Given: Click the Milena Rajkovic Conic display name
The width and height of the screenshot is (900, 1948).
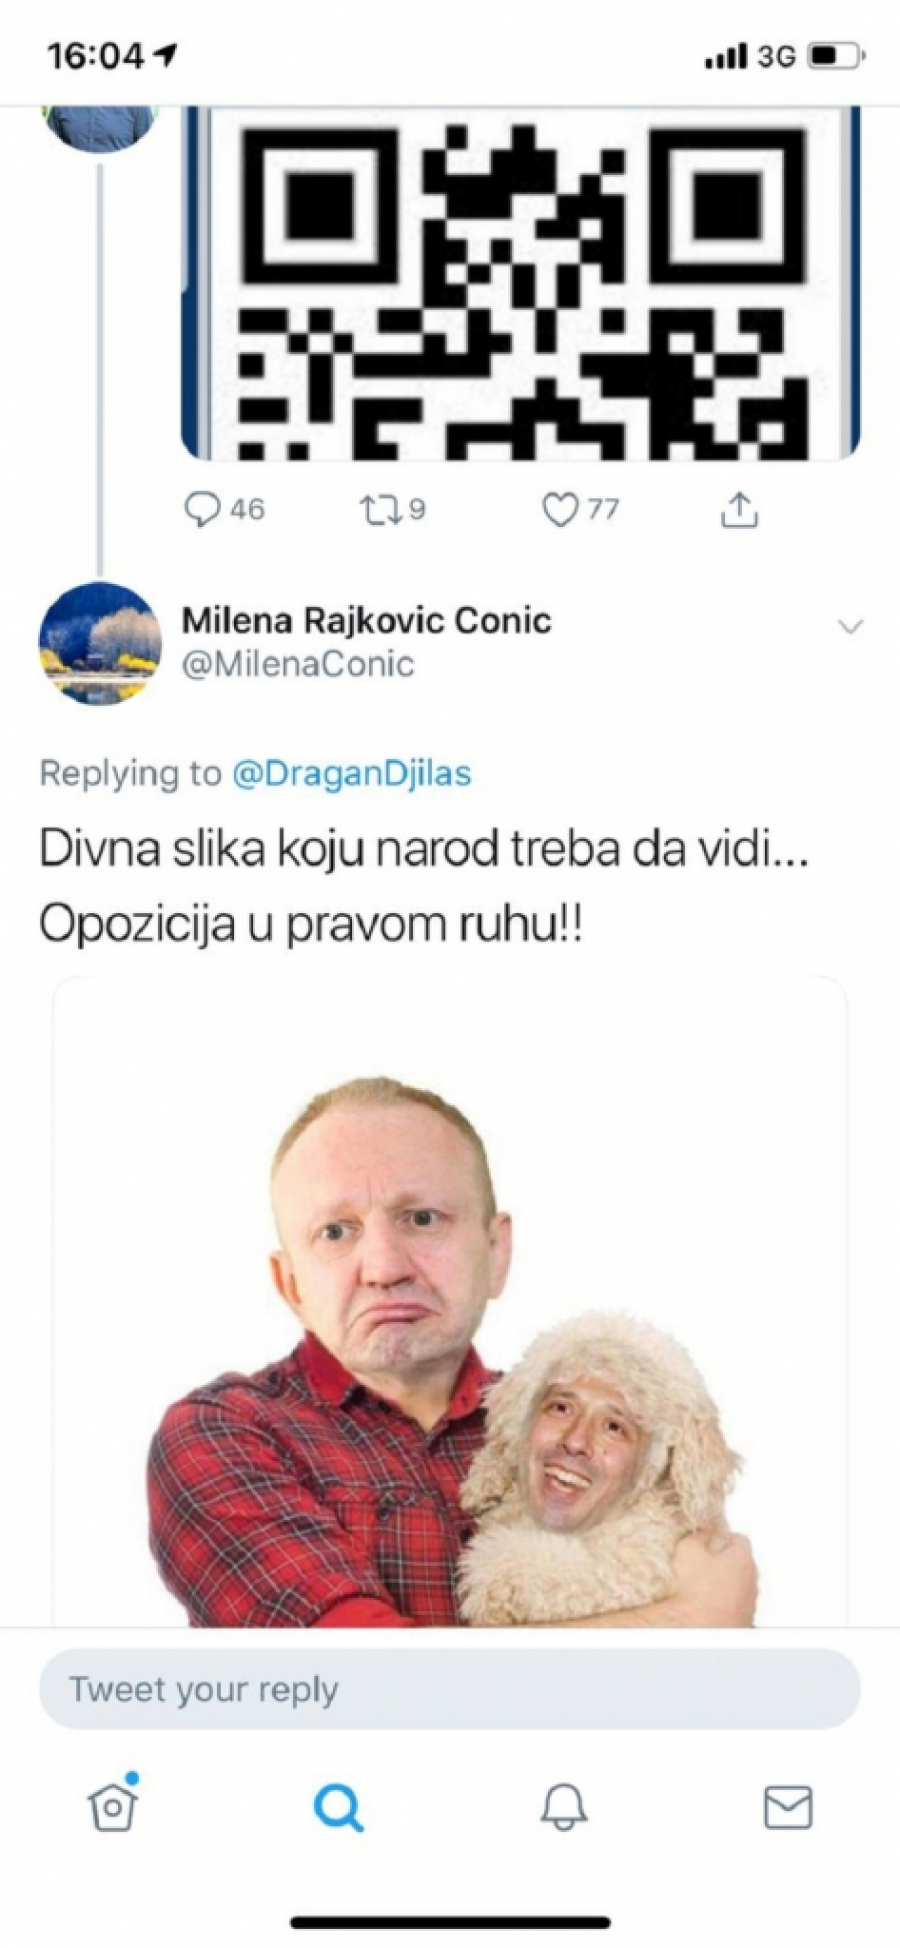Looking at the screenshot, I should (x=366, y=620).
